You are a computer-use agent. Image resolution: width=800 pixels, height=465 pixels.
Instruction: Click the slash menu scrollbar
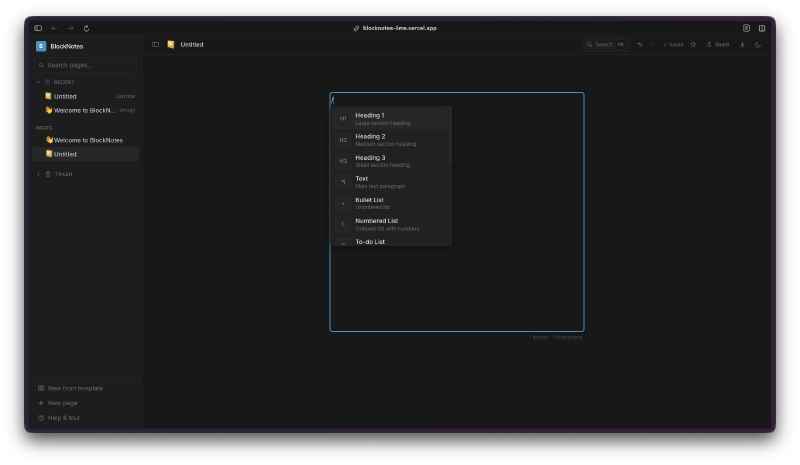coord(449,136)
